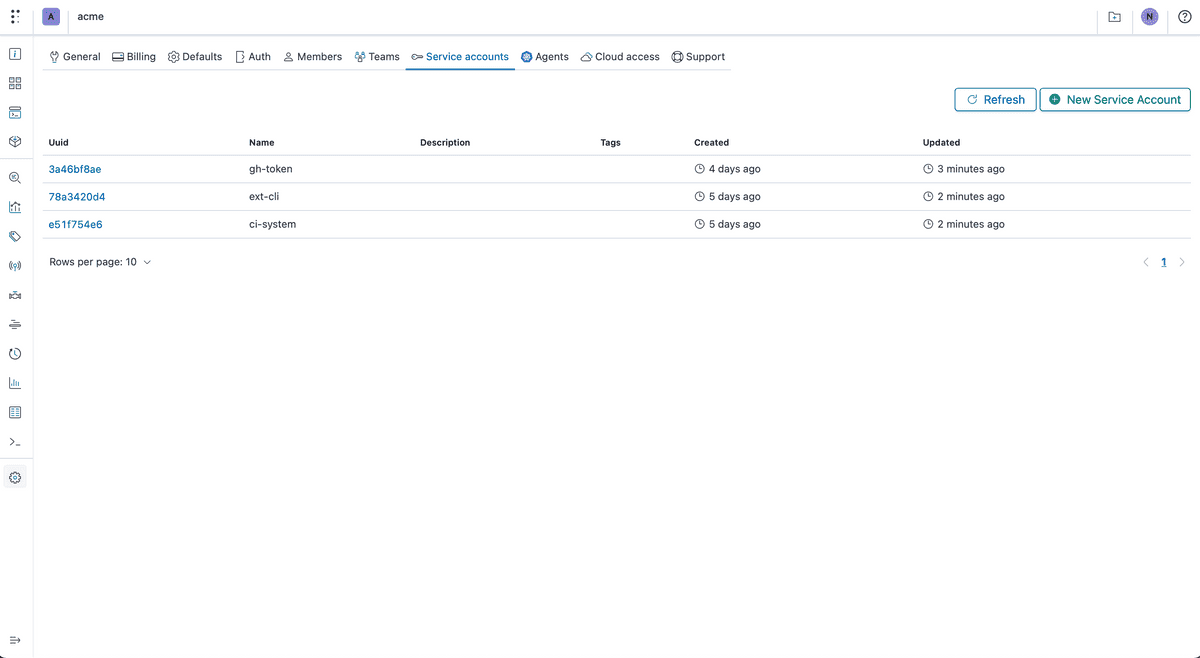Screen dimensions: 1200x658
Task: Open service account 78a3420d4
Action: [x=77, y=197]
